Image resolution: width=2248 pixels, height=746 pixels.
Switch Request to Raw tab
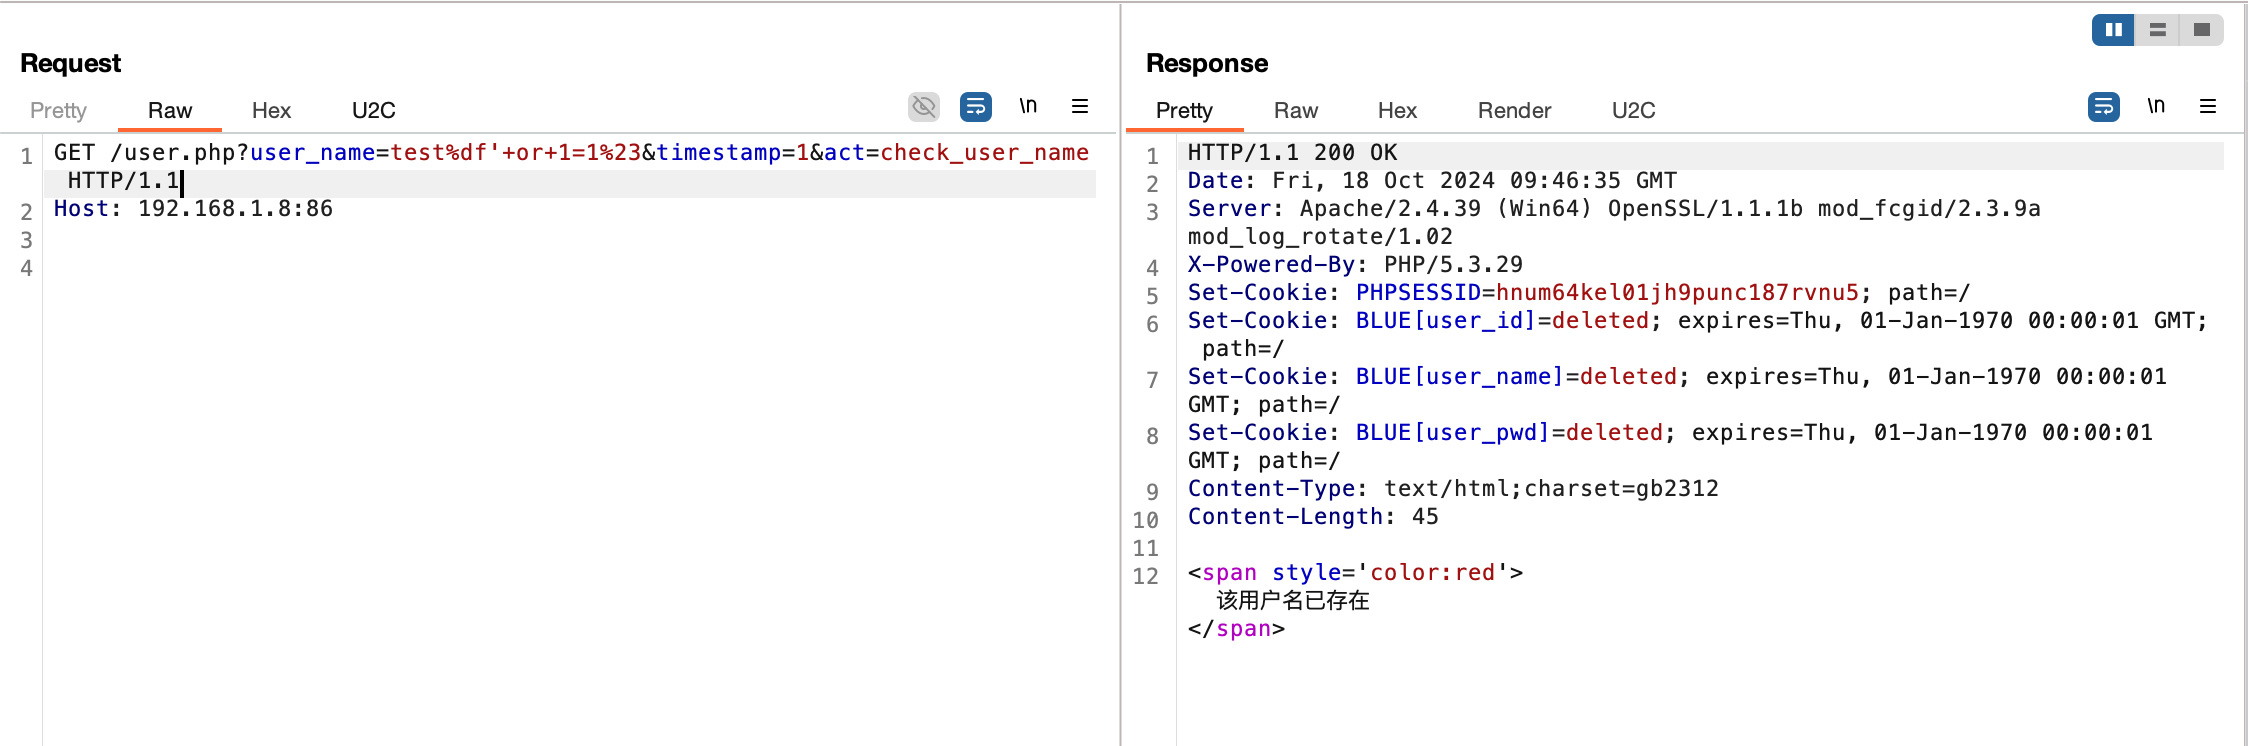(x=170, y=110)
